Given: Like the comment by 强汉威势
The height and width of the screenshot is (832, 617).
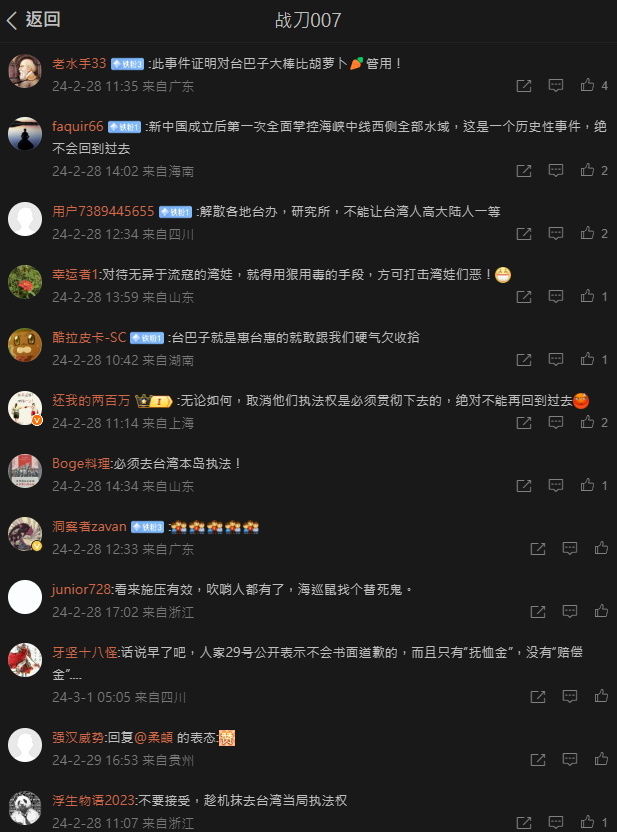Looking at the screenshot, I should (601, 759).
